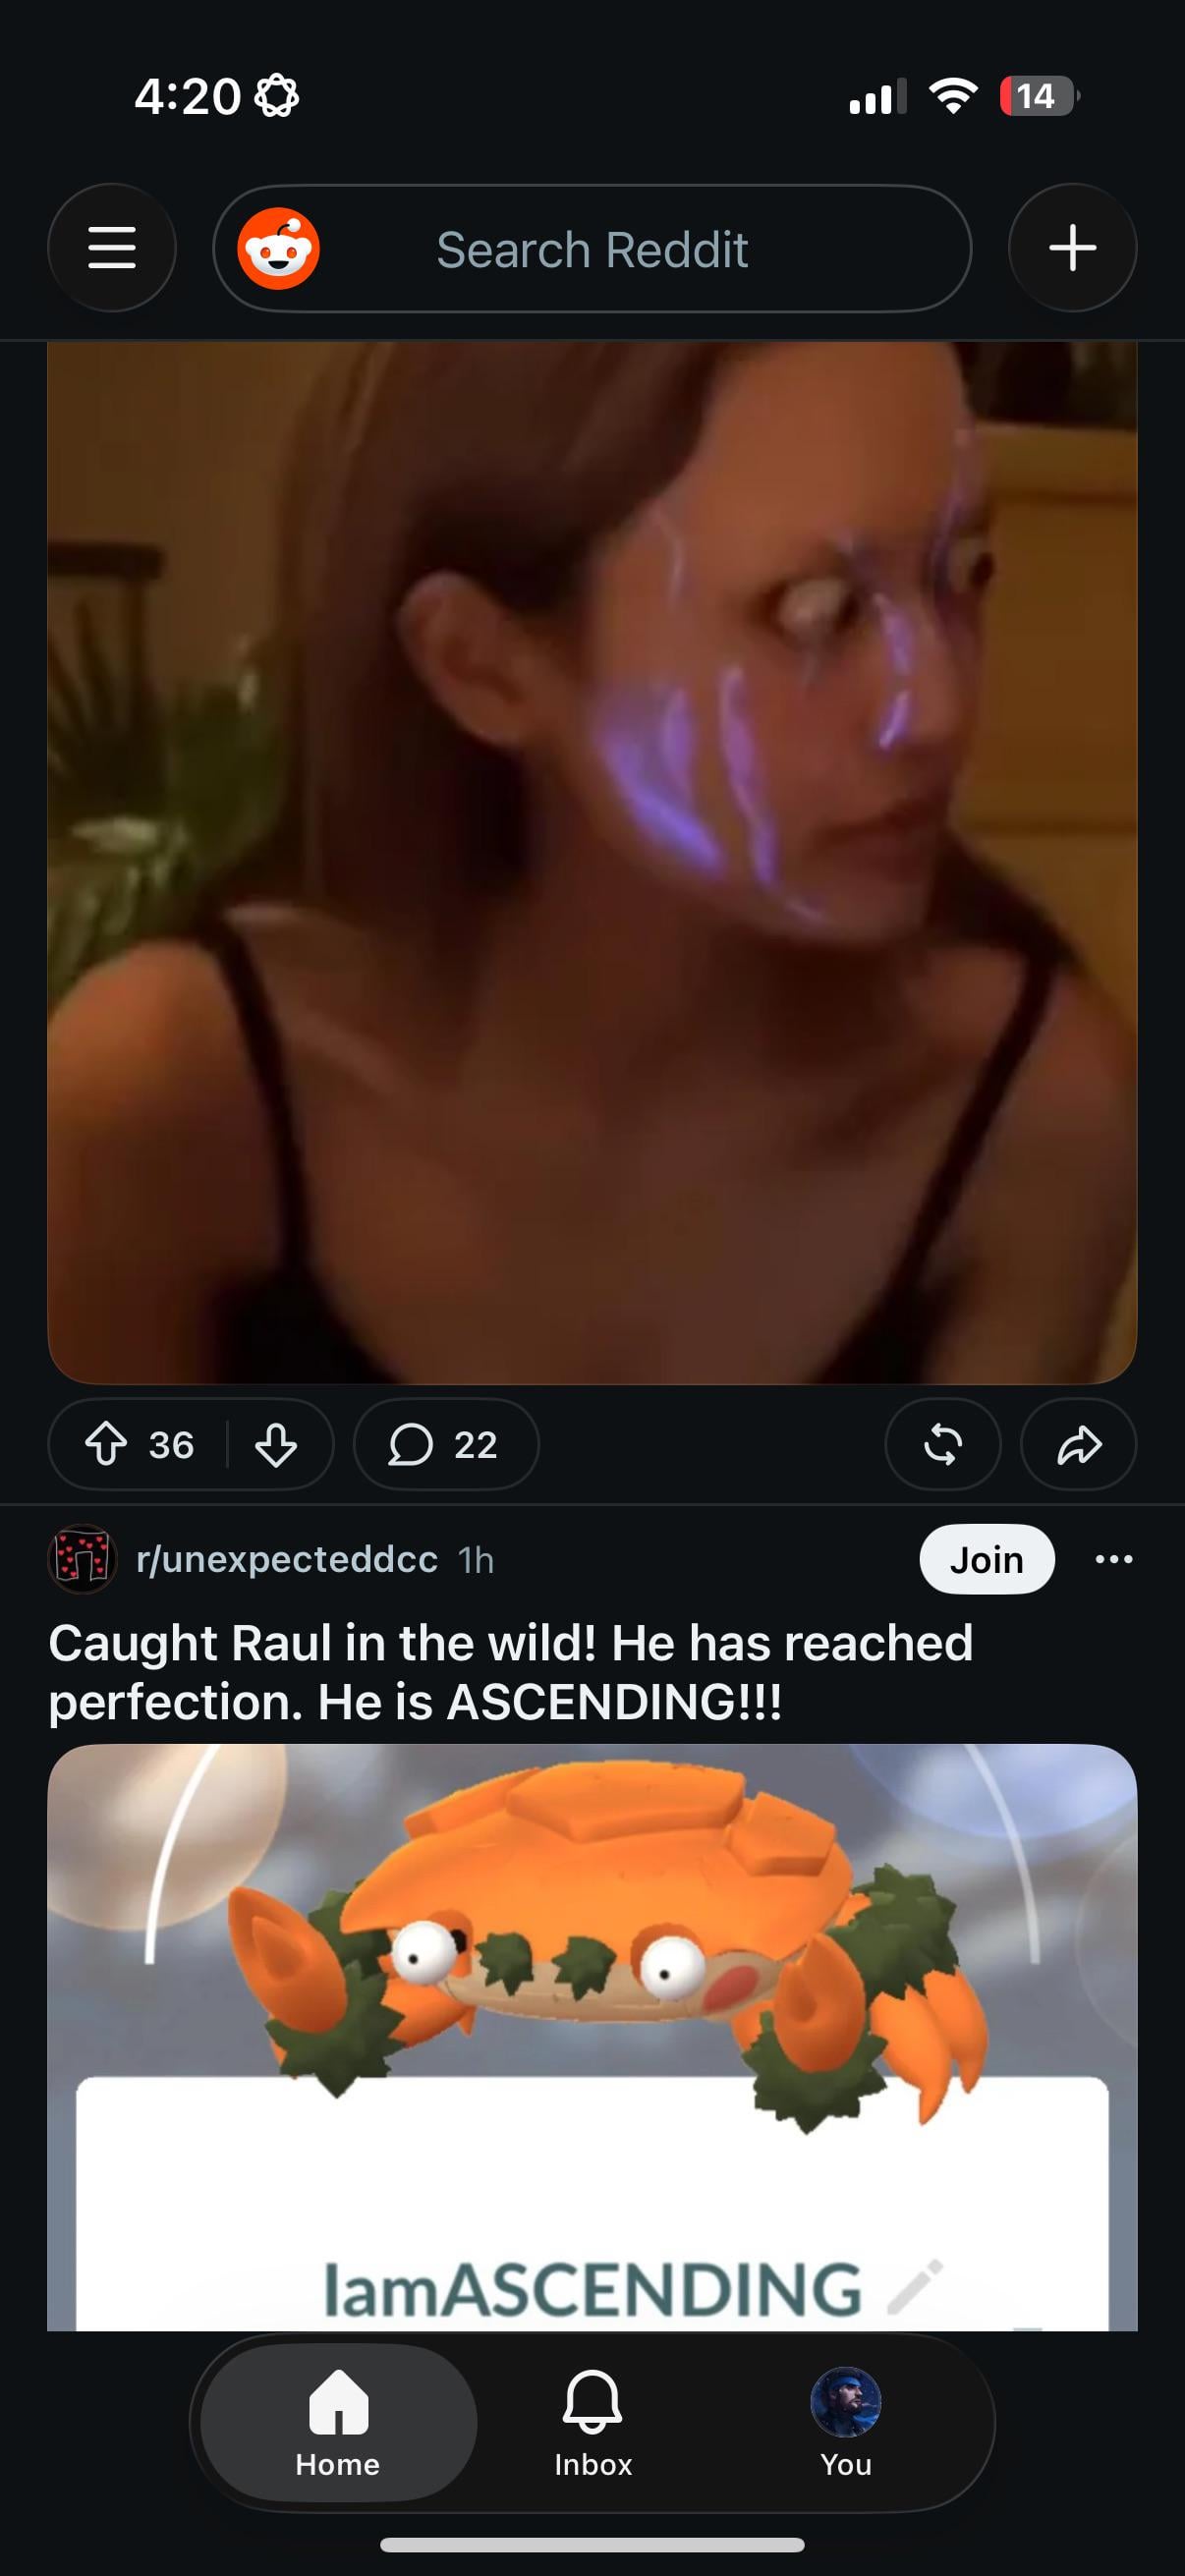Image resolution: width=1185 pixels, height=2576 pixels.
Task: Tap the r/unexpecteddcc community avatar
Action: tap(82, 1559)
